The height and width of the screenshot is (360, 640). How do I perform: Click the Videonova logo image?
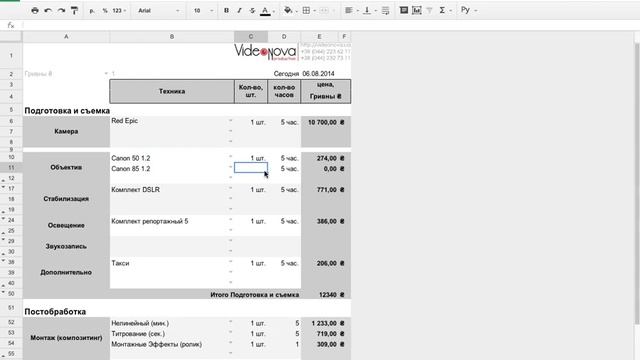(x=265, y=52)
